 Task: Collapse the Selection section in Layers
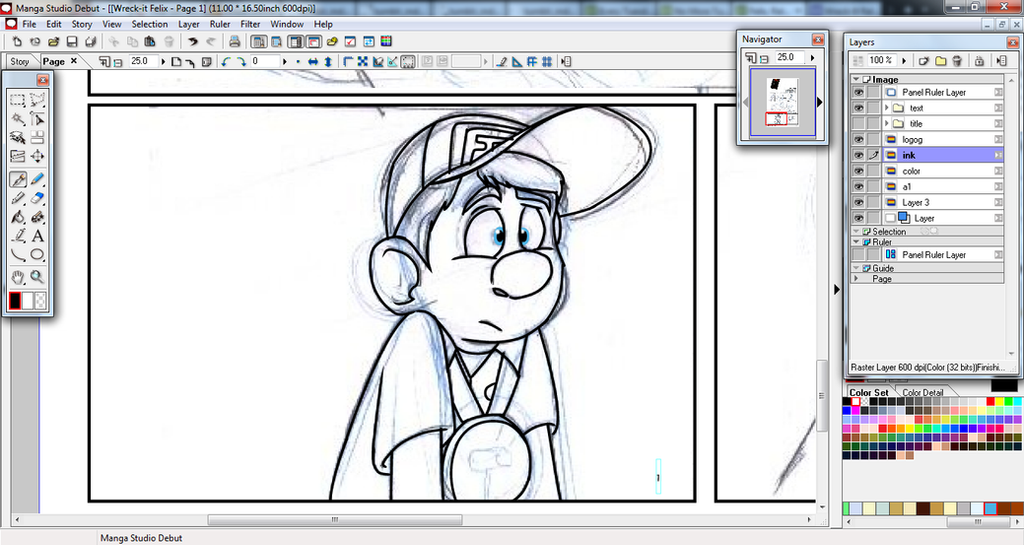pyautogui.click(x=856, y=231)
